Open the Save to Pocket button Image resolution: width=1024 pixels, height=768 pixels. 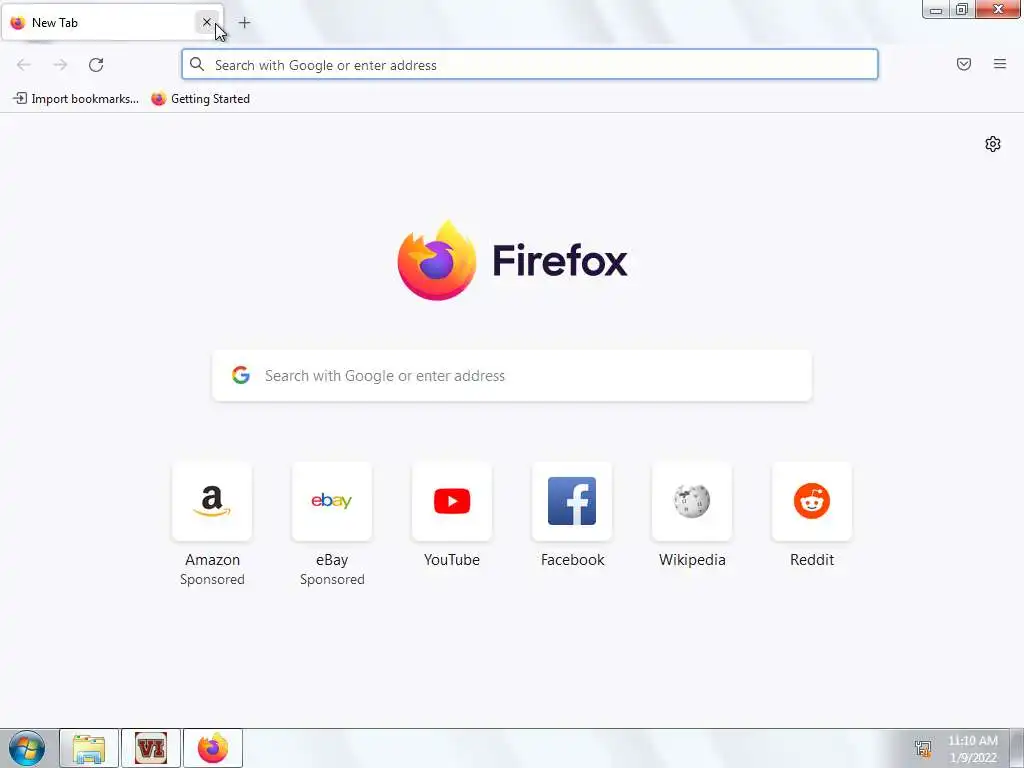[x=964, y=64]
